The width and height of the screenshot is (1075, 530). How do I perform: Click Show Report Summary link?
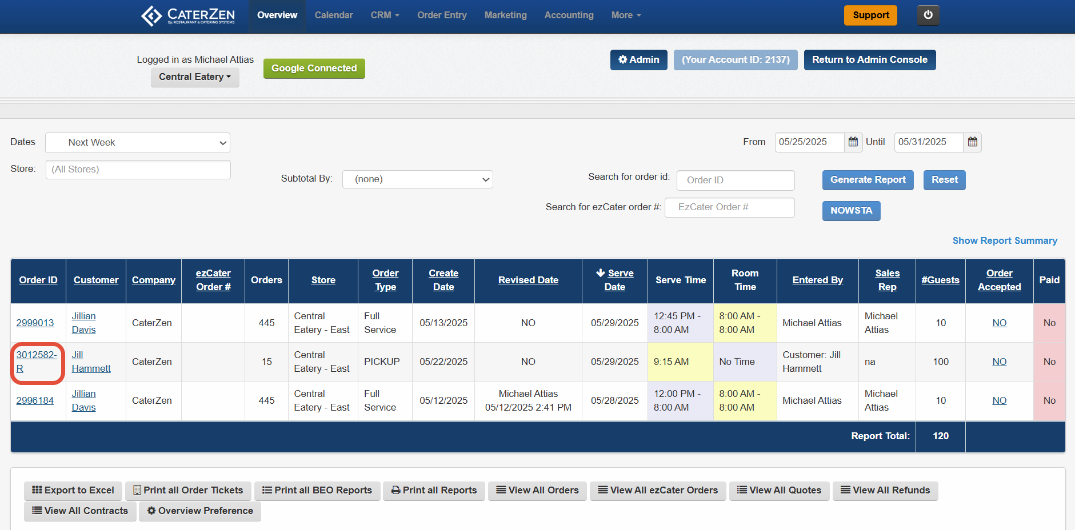click(x=1004, y=241)
